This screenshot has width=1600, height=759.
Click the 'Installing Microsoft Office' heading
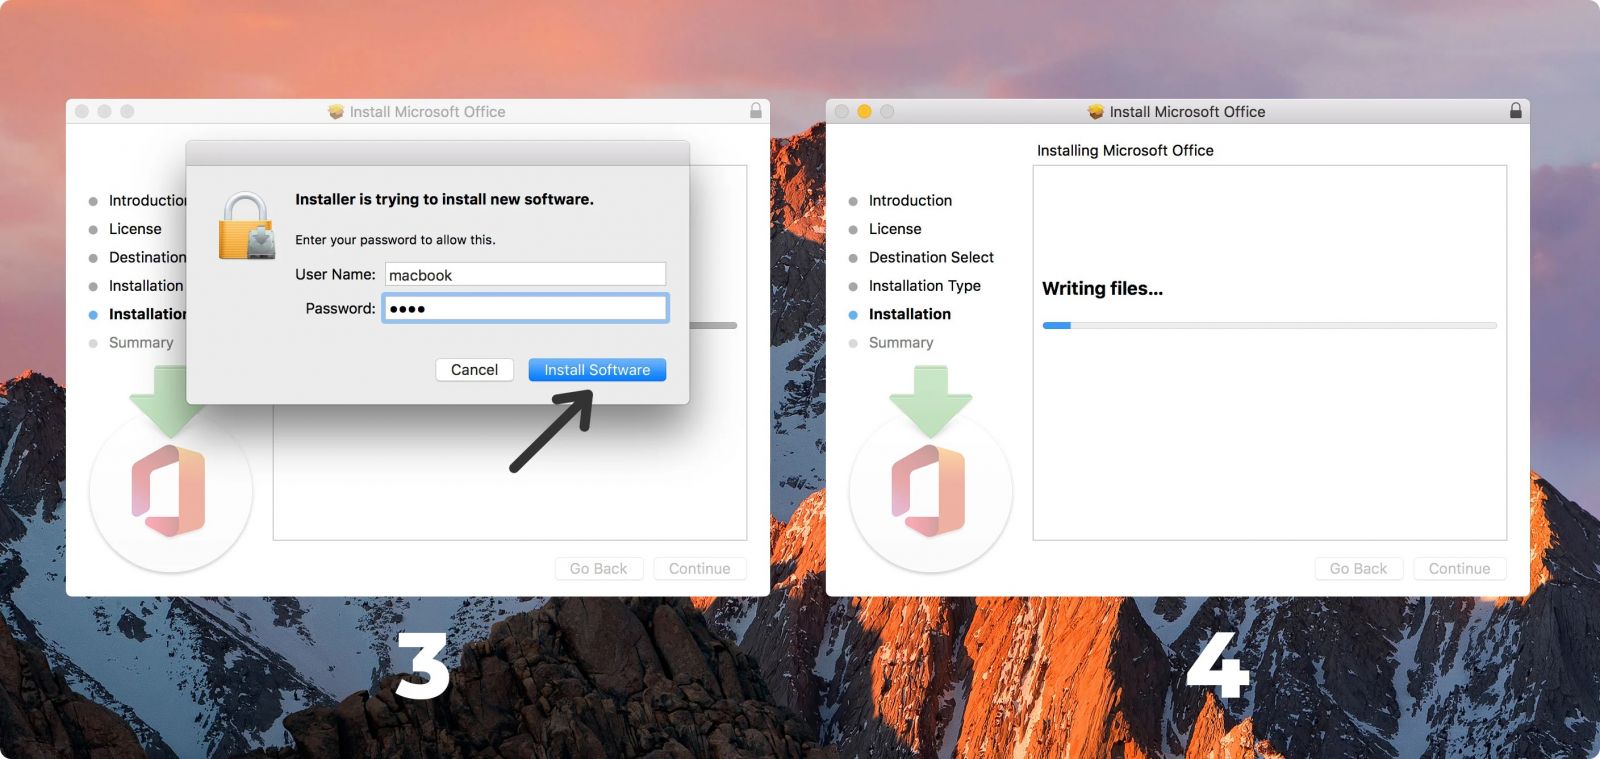coord(1125,151)
